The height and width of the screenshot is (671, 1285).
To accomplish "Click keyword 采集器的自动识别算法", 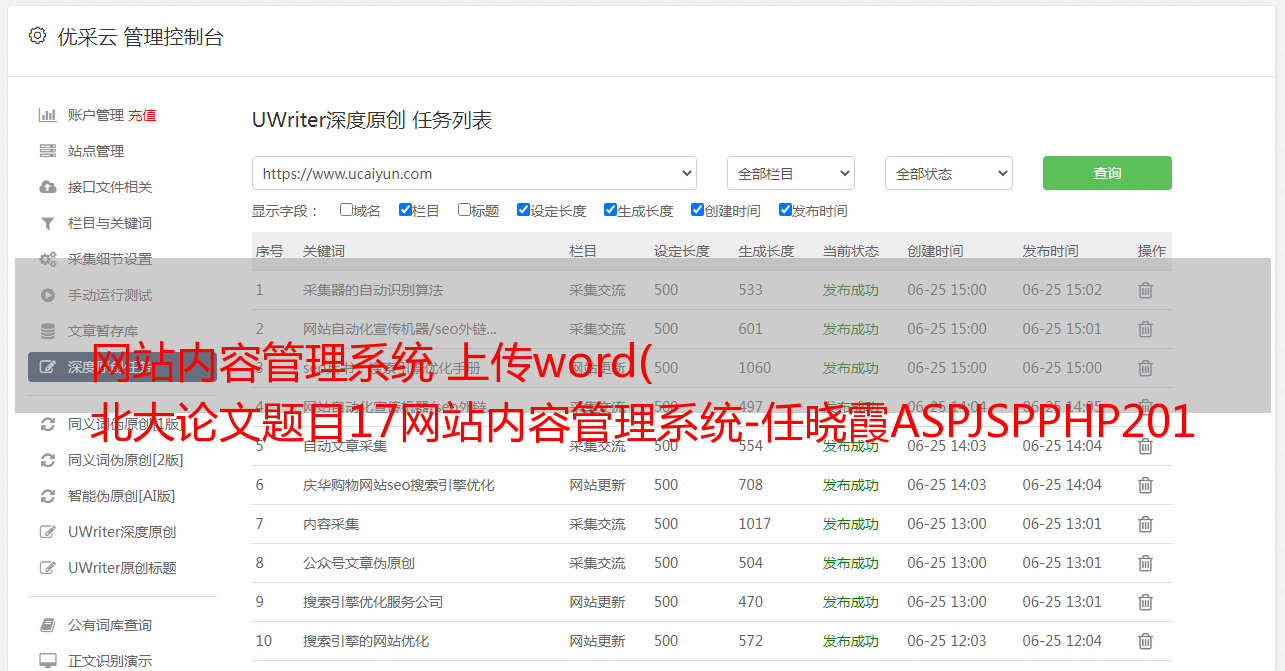I will pyautogui.click(x=373, y=290).
